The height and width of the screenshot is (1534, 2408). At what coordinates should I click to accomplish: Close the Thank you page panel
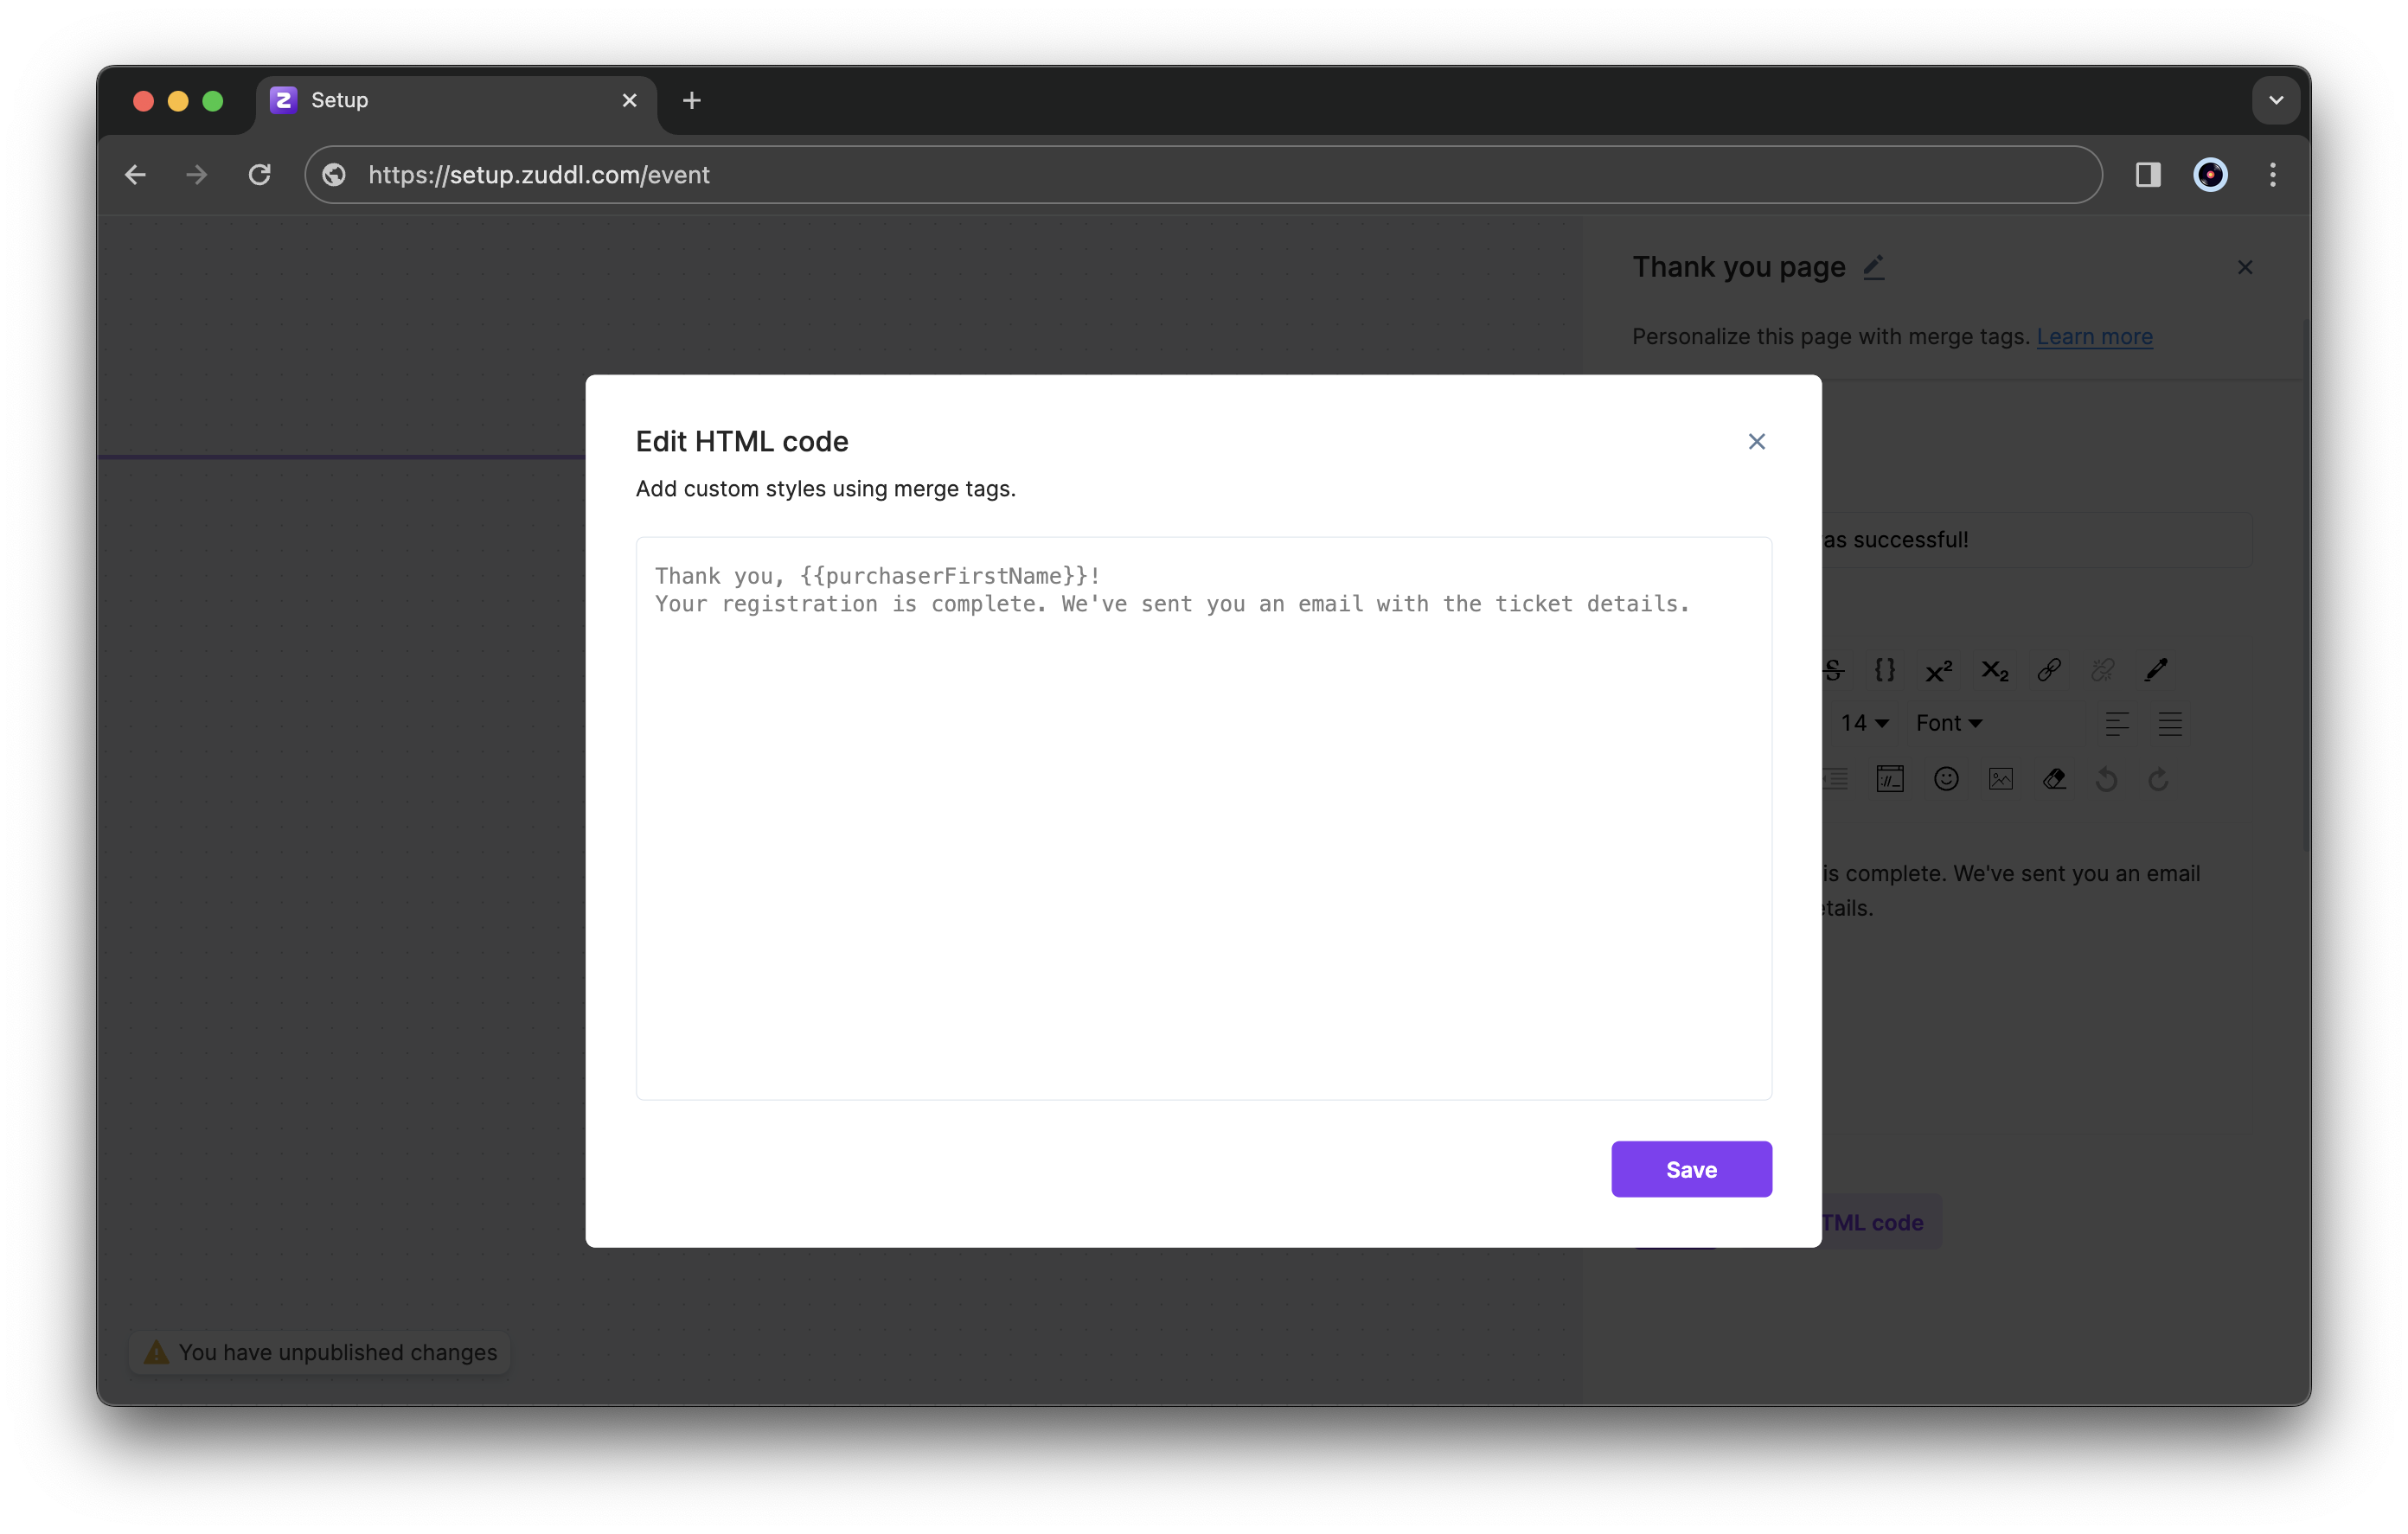pos(2245,267)
